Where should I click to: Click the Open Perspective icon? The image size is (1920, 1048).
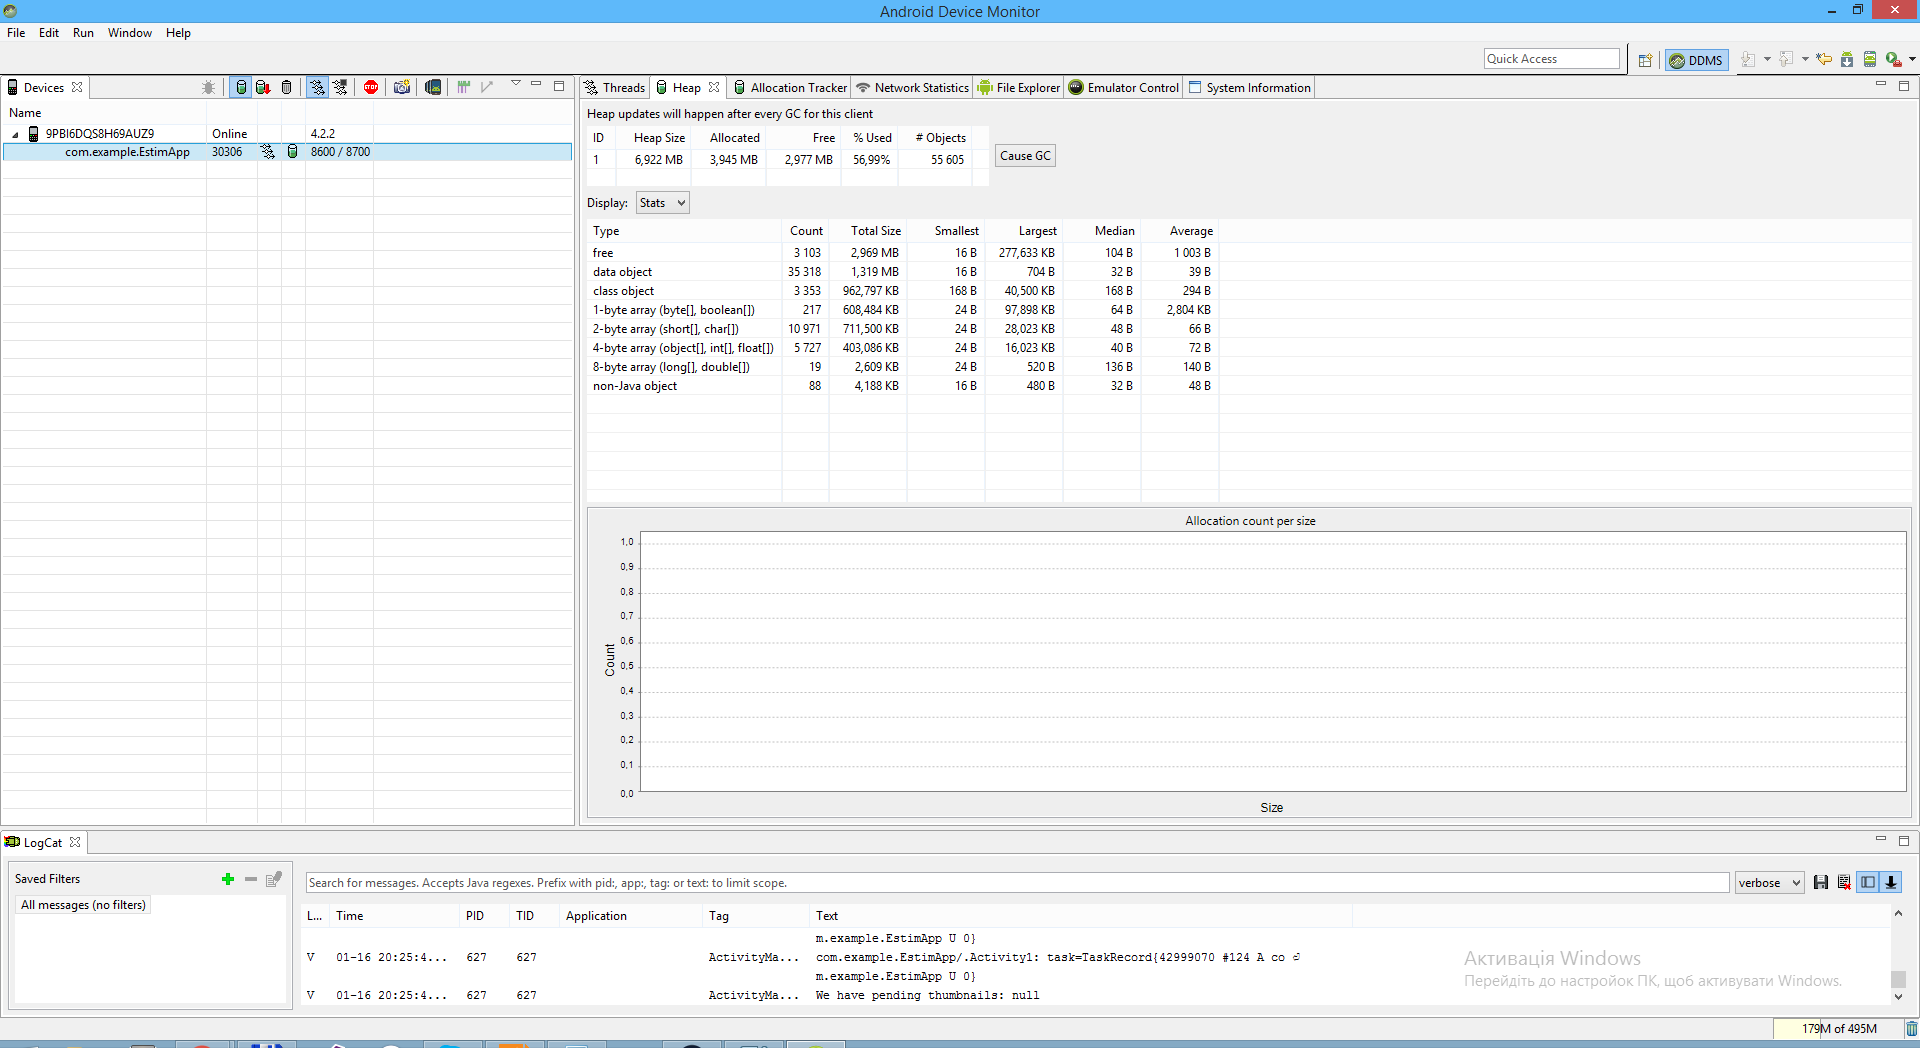point(1645,60)
